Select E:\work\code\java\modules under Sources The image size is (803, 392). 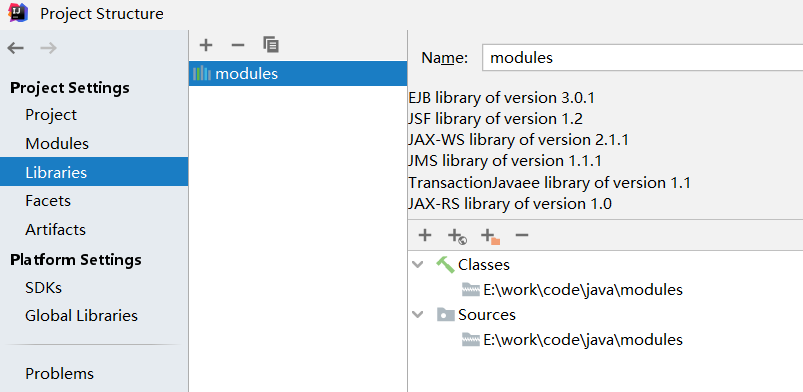583,339
